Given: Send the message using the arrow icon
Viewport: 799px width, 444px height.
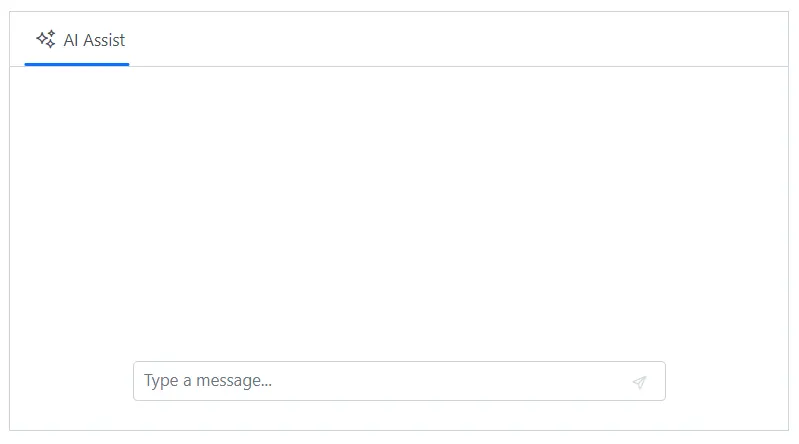Looking at the screenshot, I should [x=640, y=382].
